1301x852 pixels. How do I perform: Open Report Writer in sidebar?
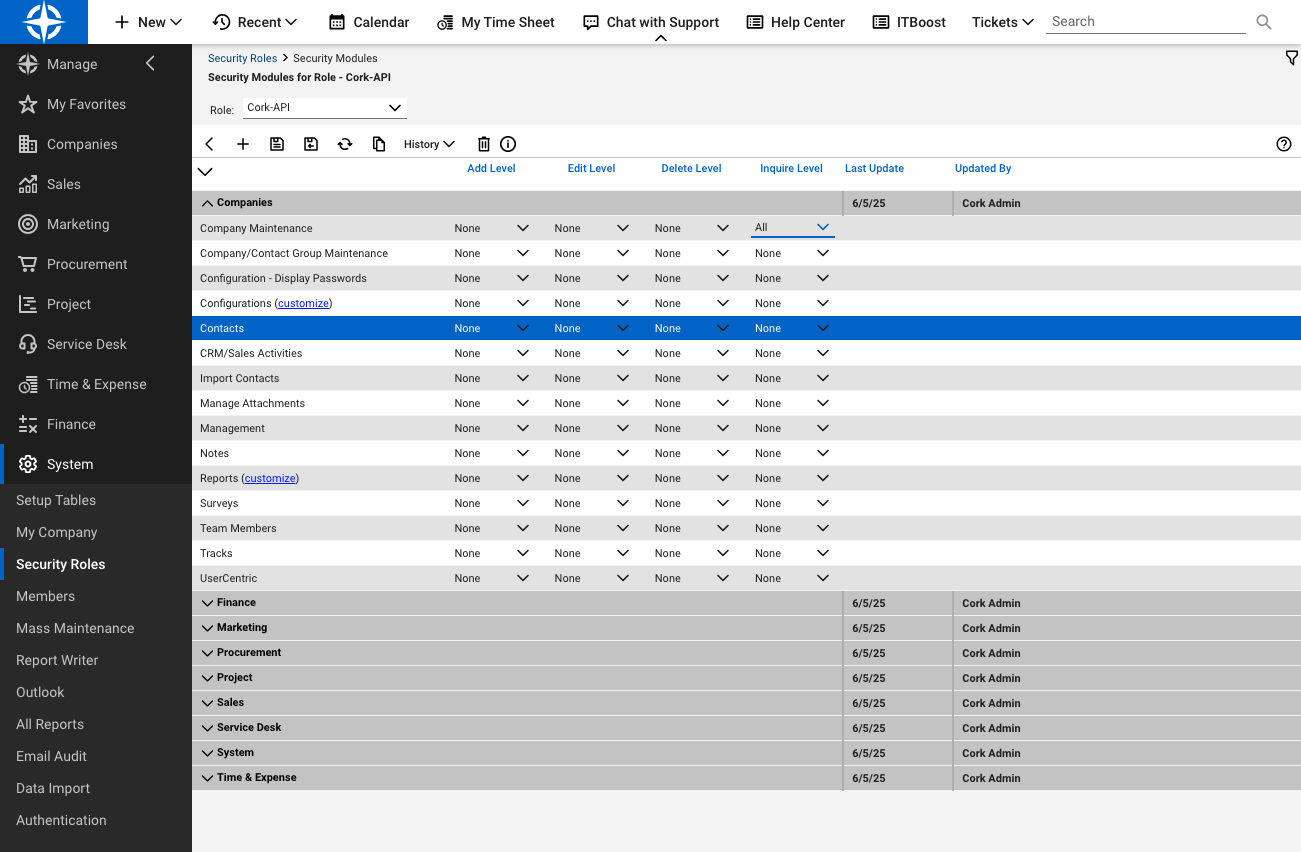[57, 660]
